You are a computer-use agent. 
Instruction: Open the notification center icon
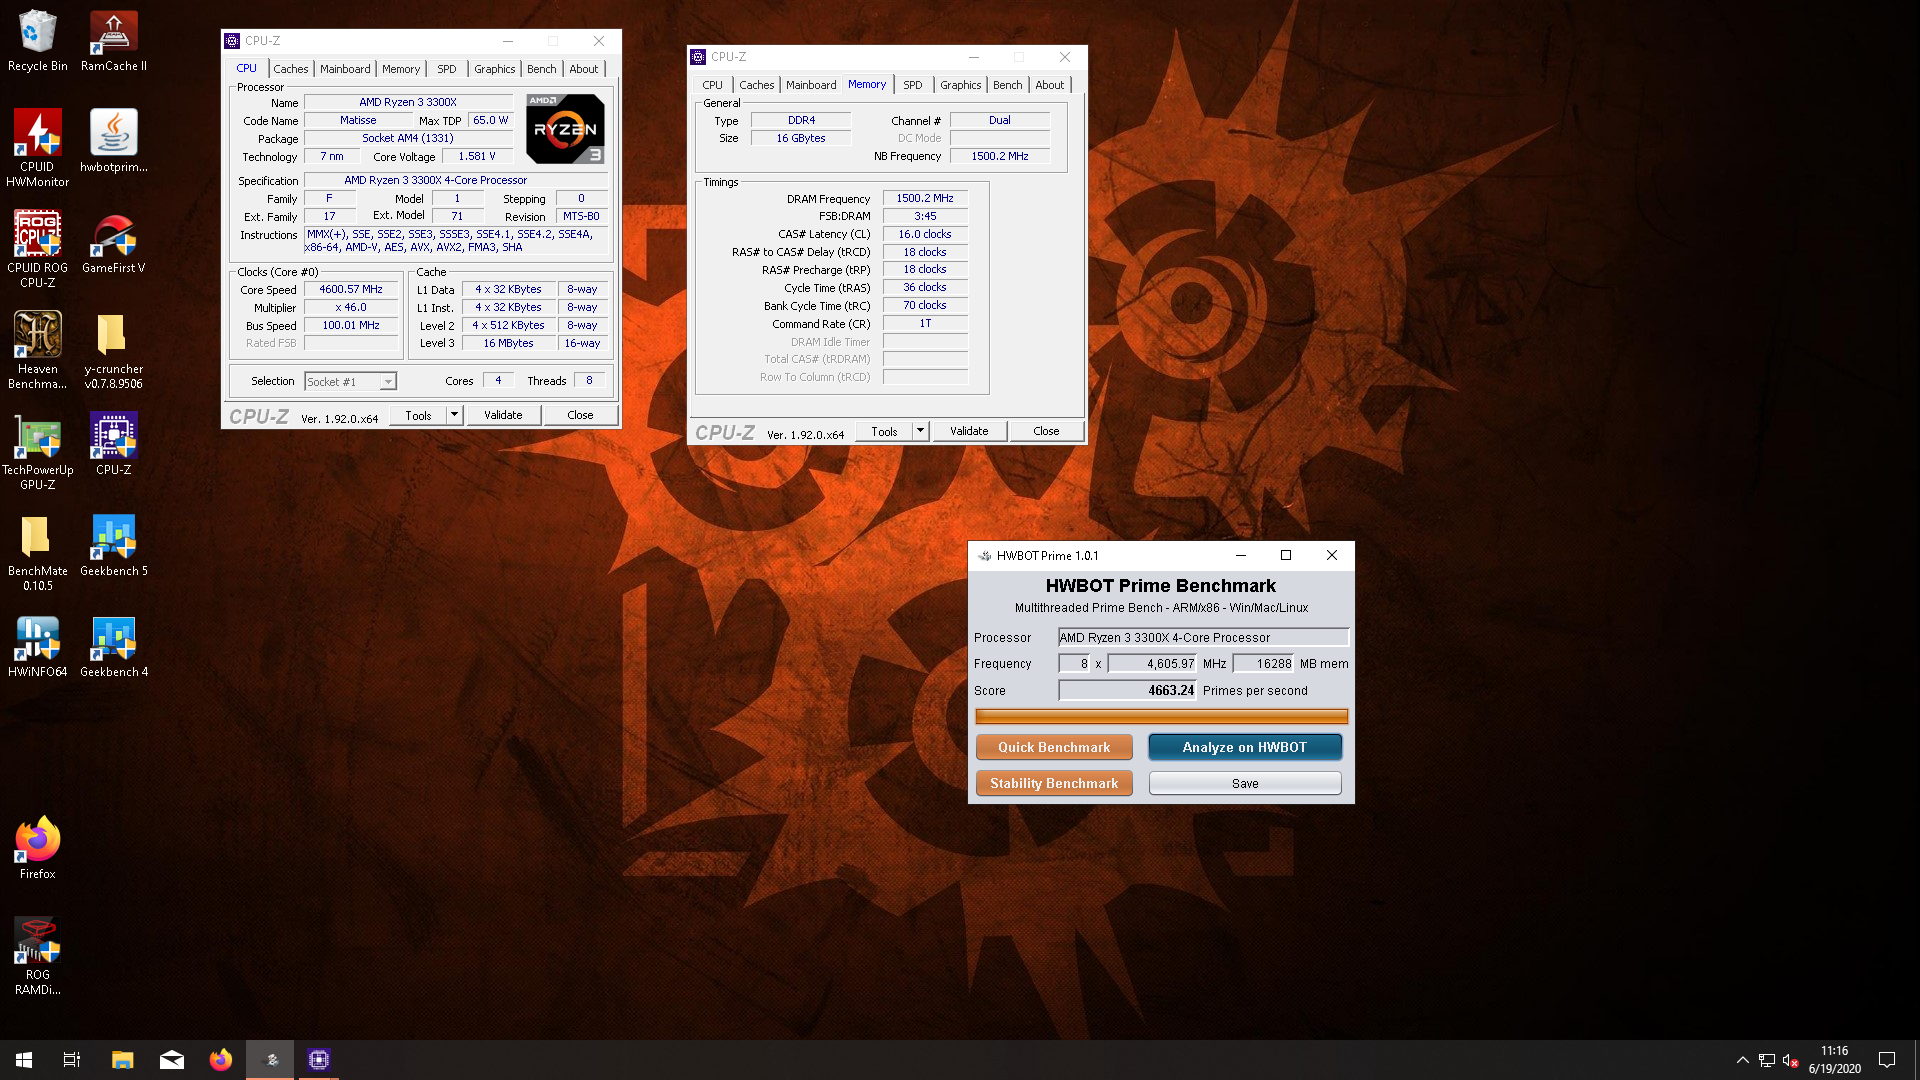tap(1887, 1060)
